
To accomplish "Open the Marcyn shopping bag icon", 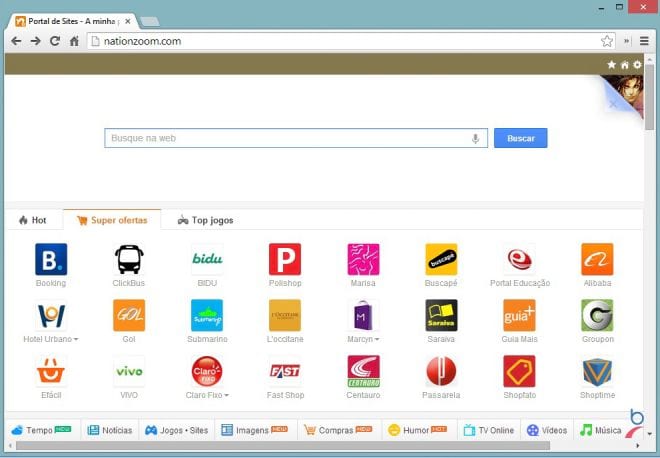I will coord(363,315).
